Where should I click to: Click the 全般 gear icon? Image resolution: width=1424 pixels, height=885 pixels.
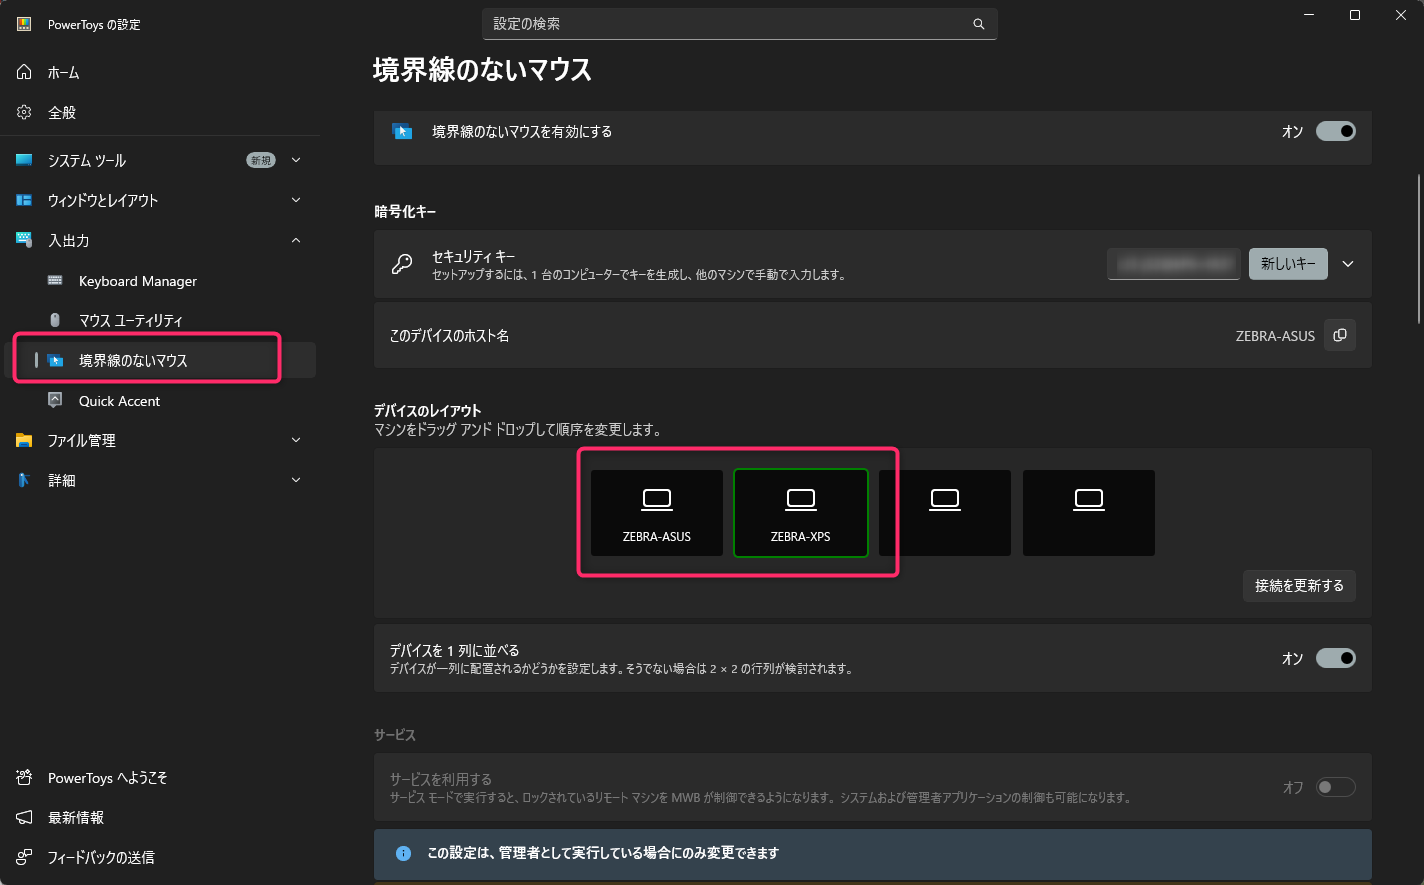25,112
